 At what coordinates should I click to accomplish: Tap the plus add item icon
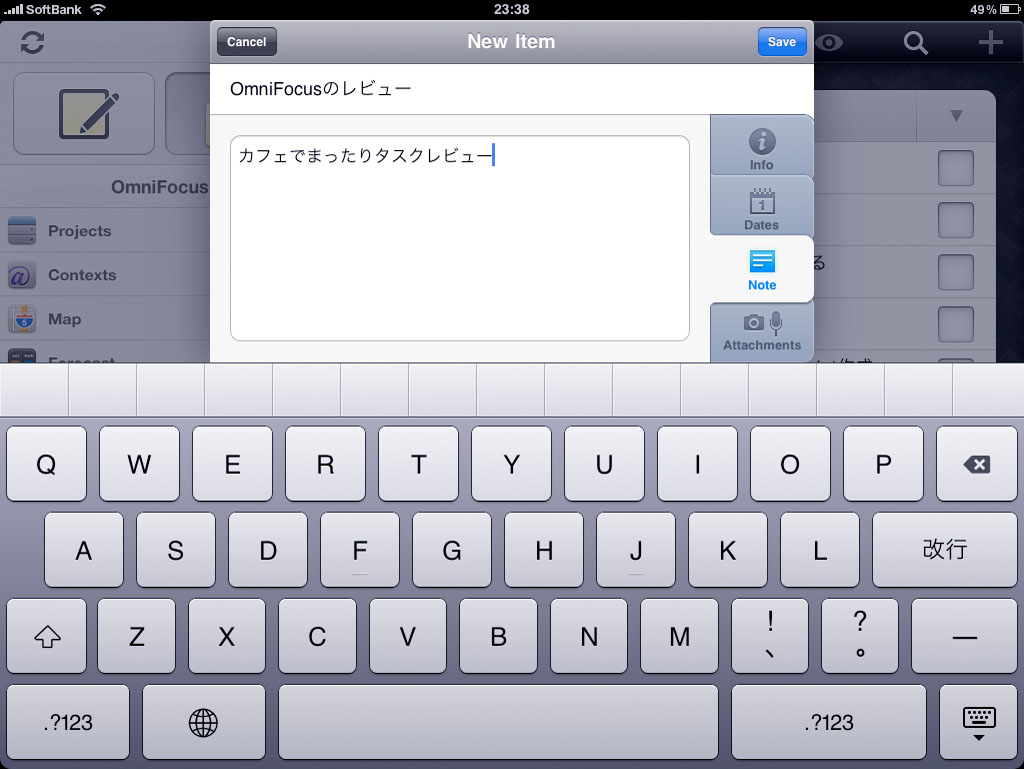pyautogui.click(x=990, y=42)
